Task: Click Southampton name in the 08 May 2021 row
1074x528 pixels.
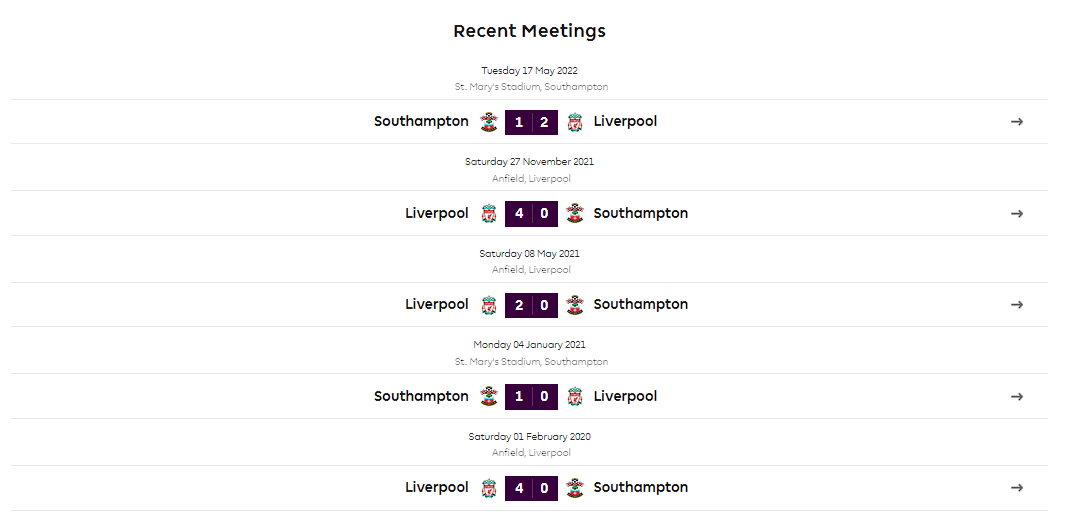Action: pyautogui.click(x=640, y=304)
